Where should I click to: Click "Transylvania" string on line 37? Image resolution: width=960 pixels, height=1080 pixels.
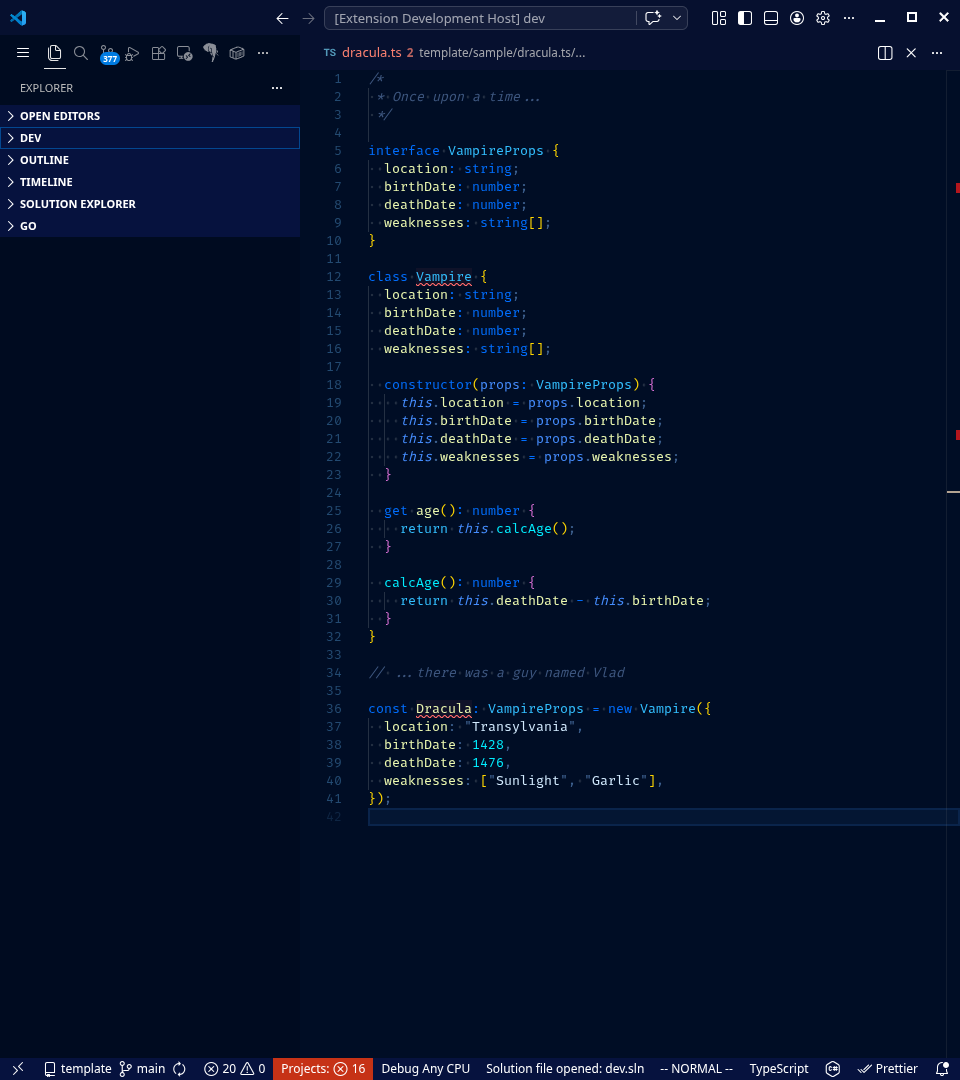pos(520,726)
